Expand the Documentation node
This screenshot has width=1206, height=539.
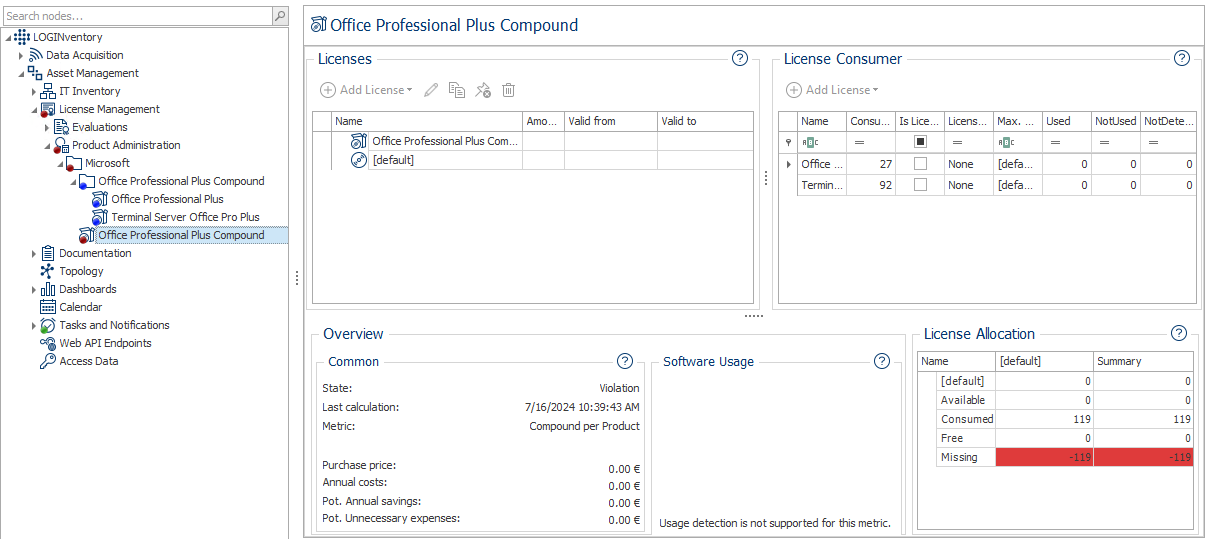point(34,253)
